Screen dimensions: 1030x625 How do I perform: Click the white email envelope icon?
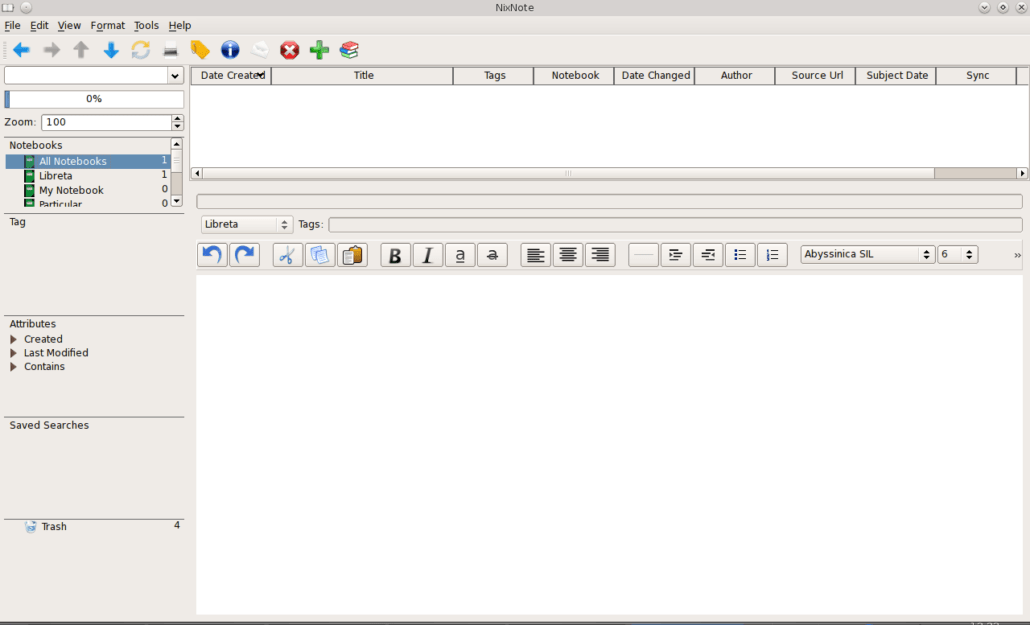point(259,50)
